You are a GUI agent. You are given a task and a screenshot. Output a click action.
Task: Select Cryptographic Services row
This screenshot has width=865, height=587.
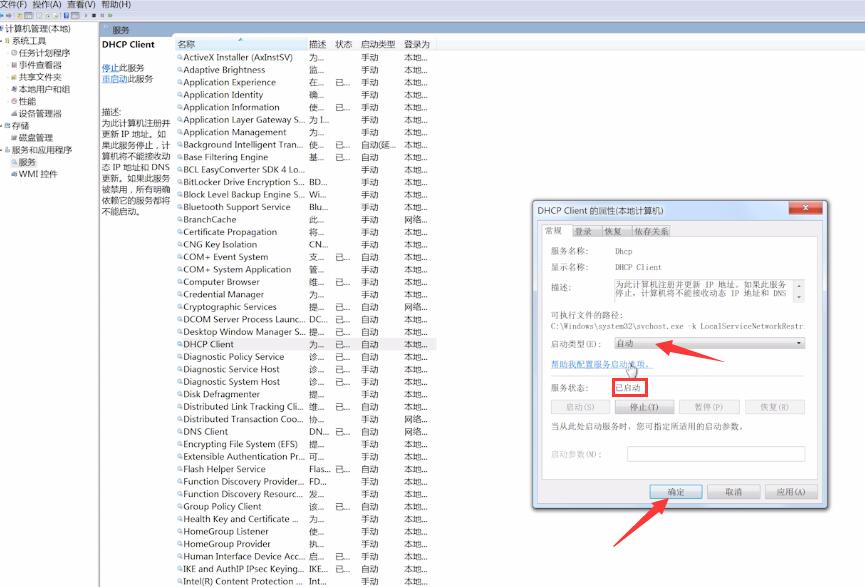[306, 307]
